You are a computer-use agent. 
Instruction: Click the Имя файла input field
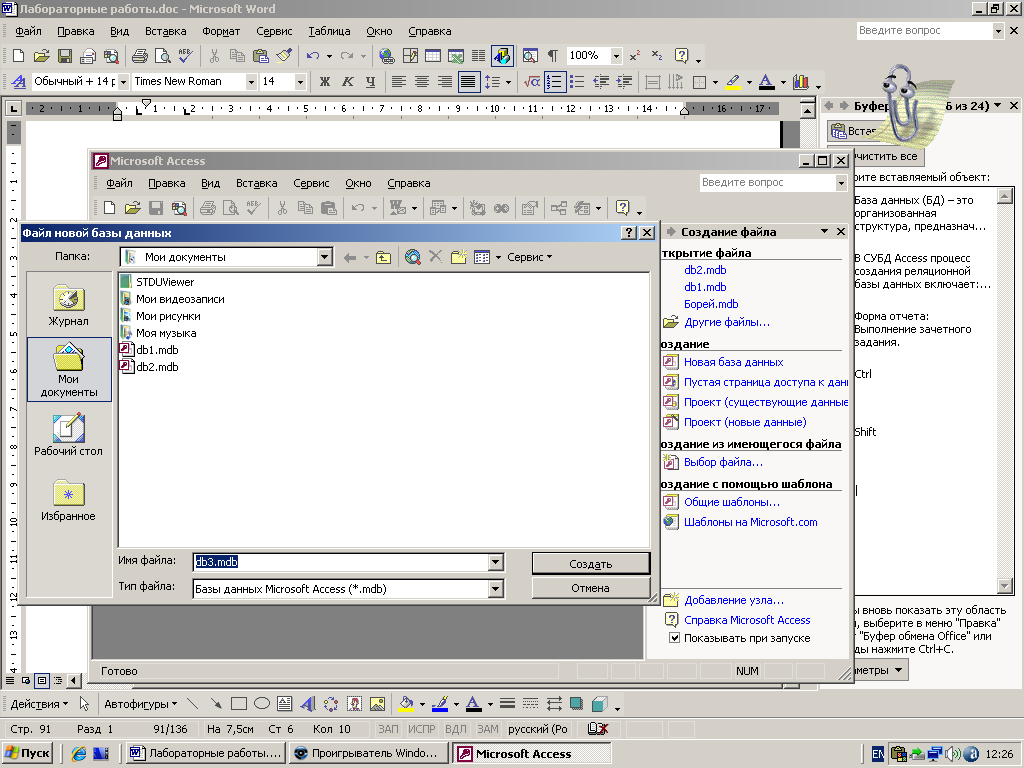(x=341, y=562)
